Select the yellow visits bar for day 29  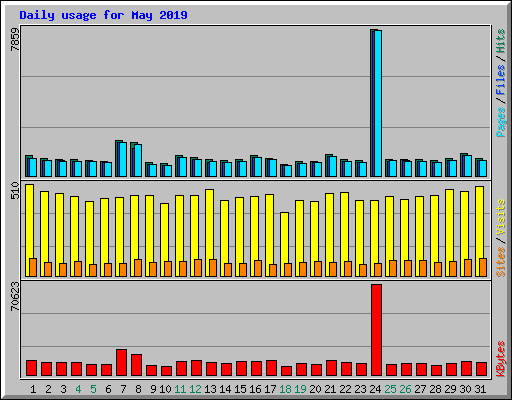[449, 233]
